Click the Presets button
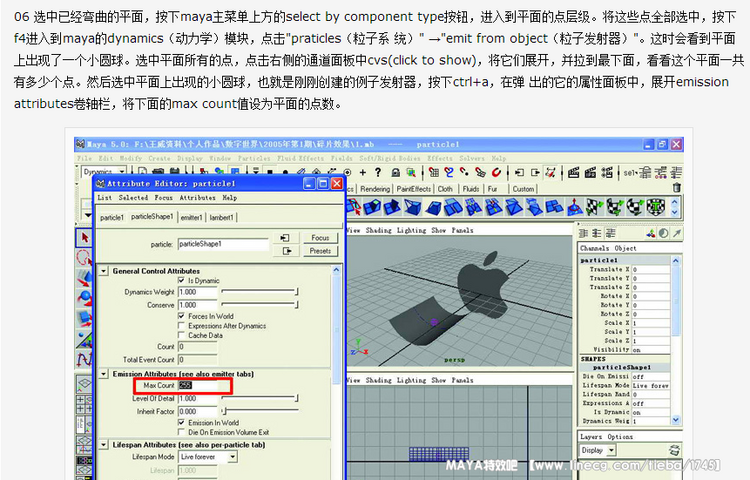The image size is (750, 480). pyautogui.click(x=320, y=251)
